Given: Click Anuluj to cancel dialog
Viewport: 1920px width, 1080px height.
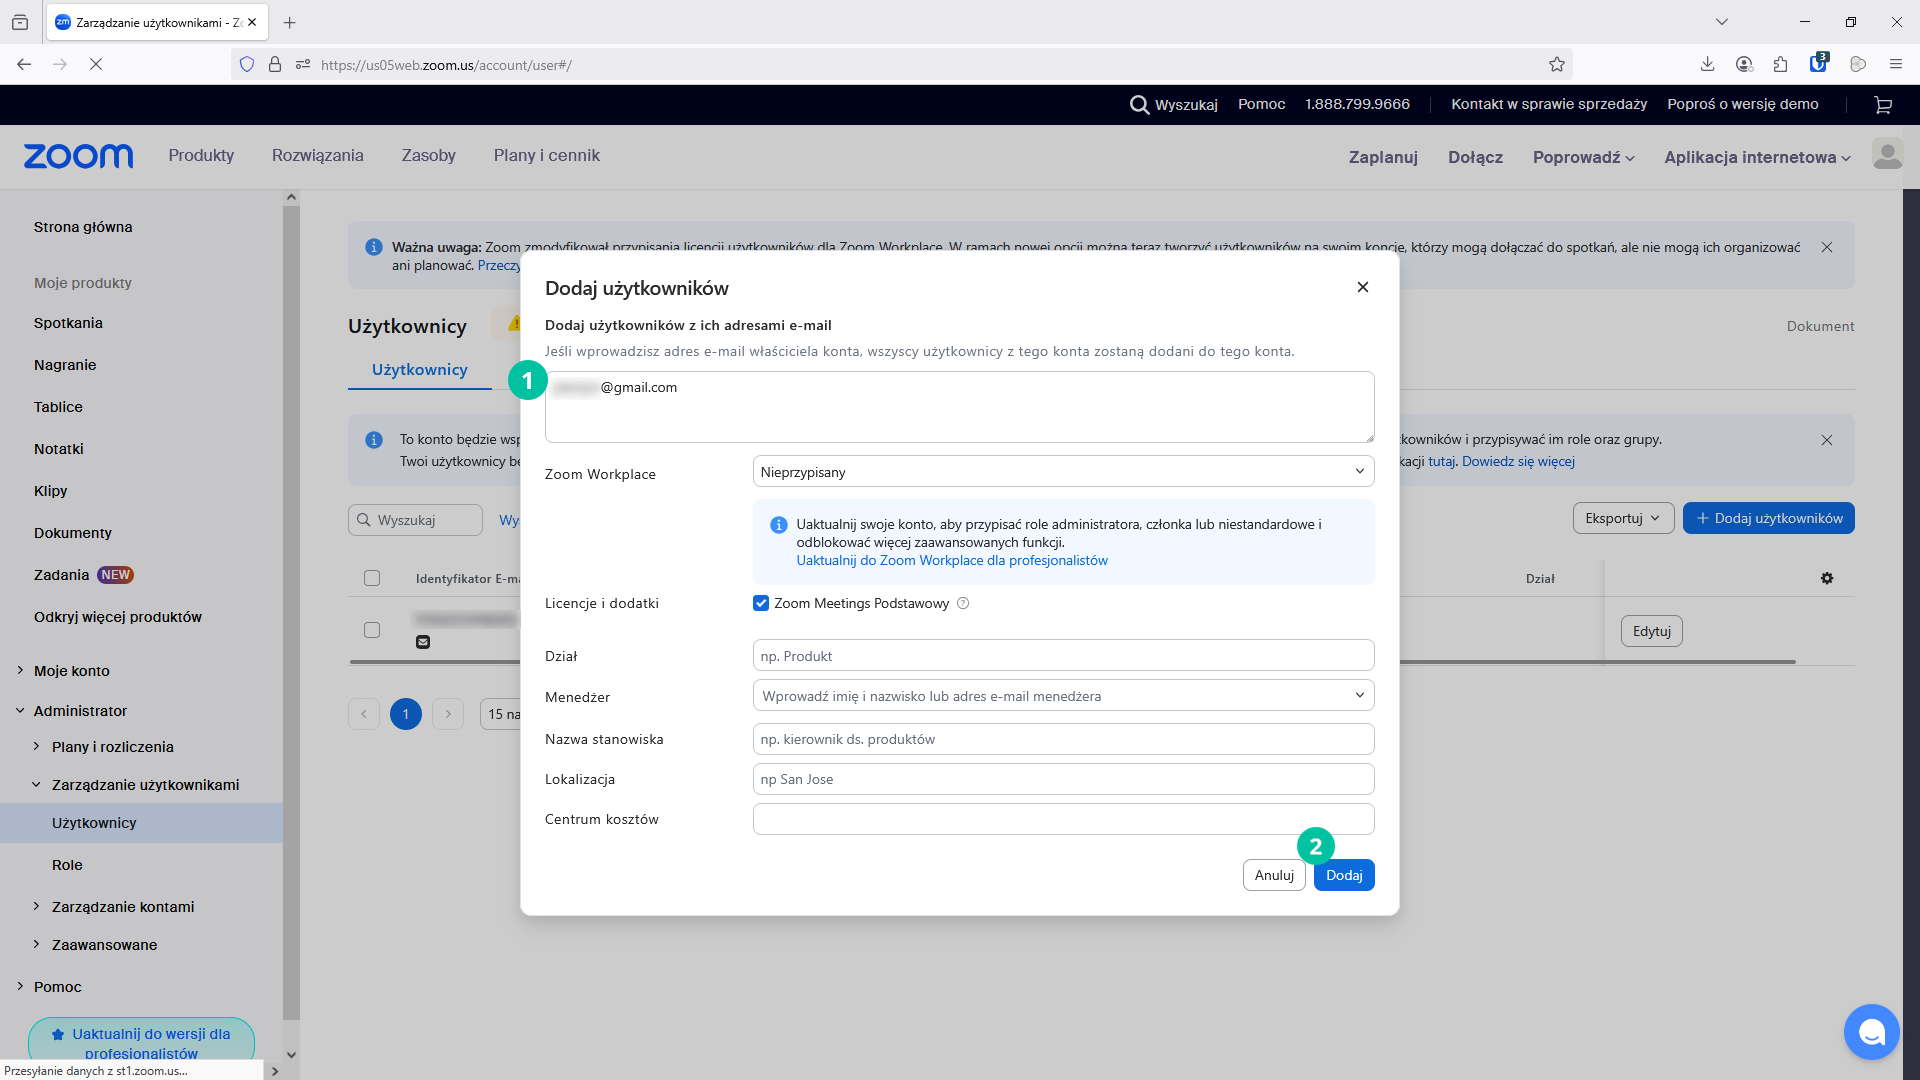Looking at the screenshot, I should coord(1274,875).
